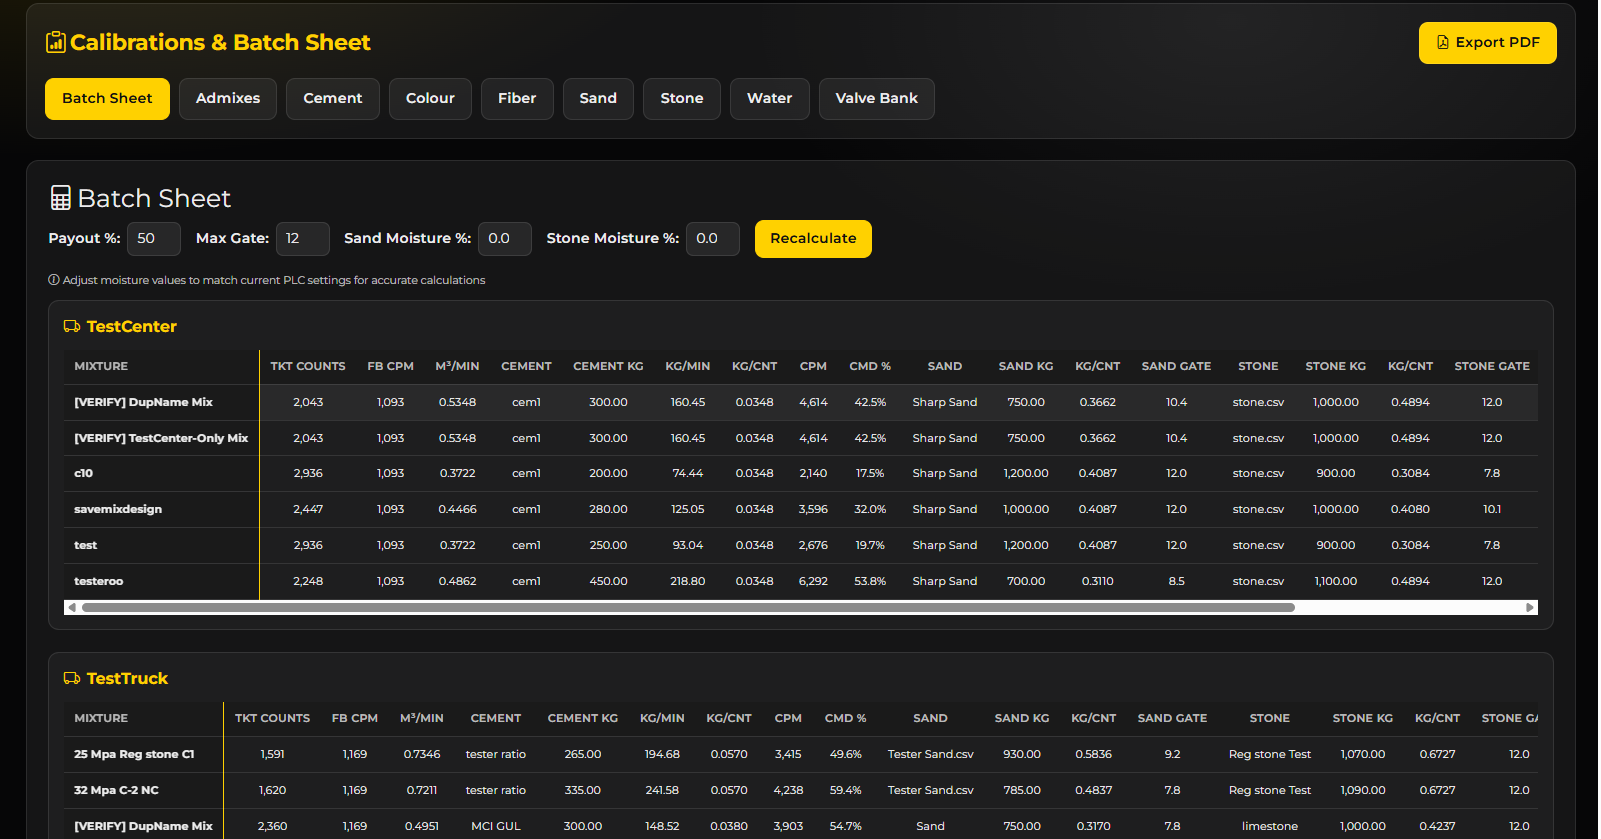Click the truck icon next to TestTruck

pos(72,678)
